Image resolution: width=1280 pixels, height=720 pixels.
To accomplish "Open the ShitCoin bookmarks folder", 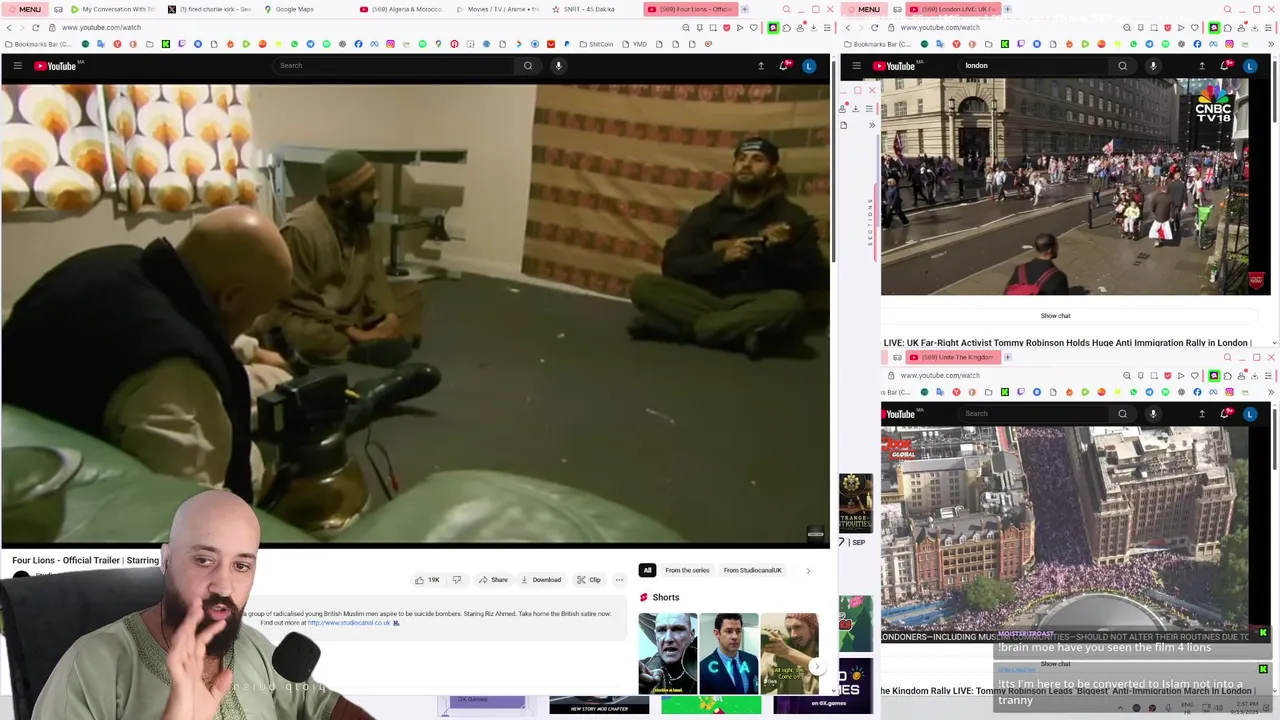I will click(x=597, y=44).
